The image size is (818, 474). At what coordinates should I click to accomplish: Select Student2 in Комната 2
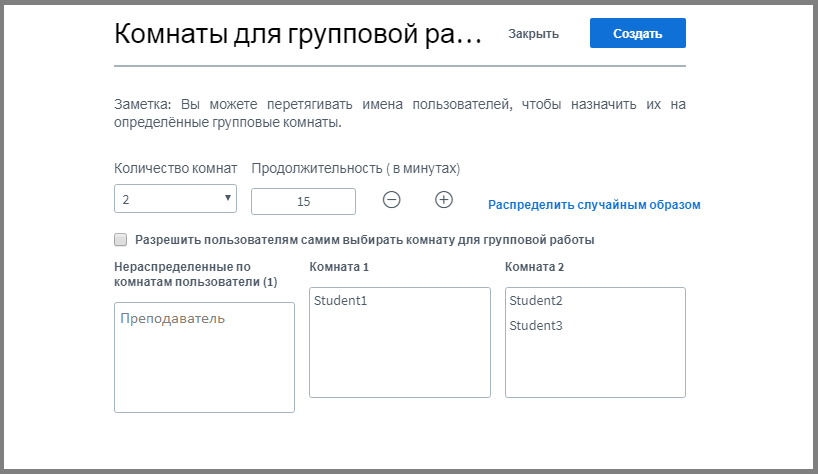click(536, 300)
